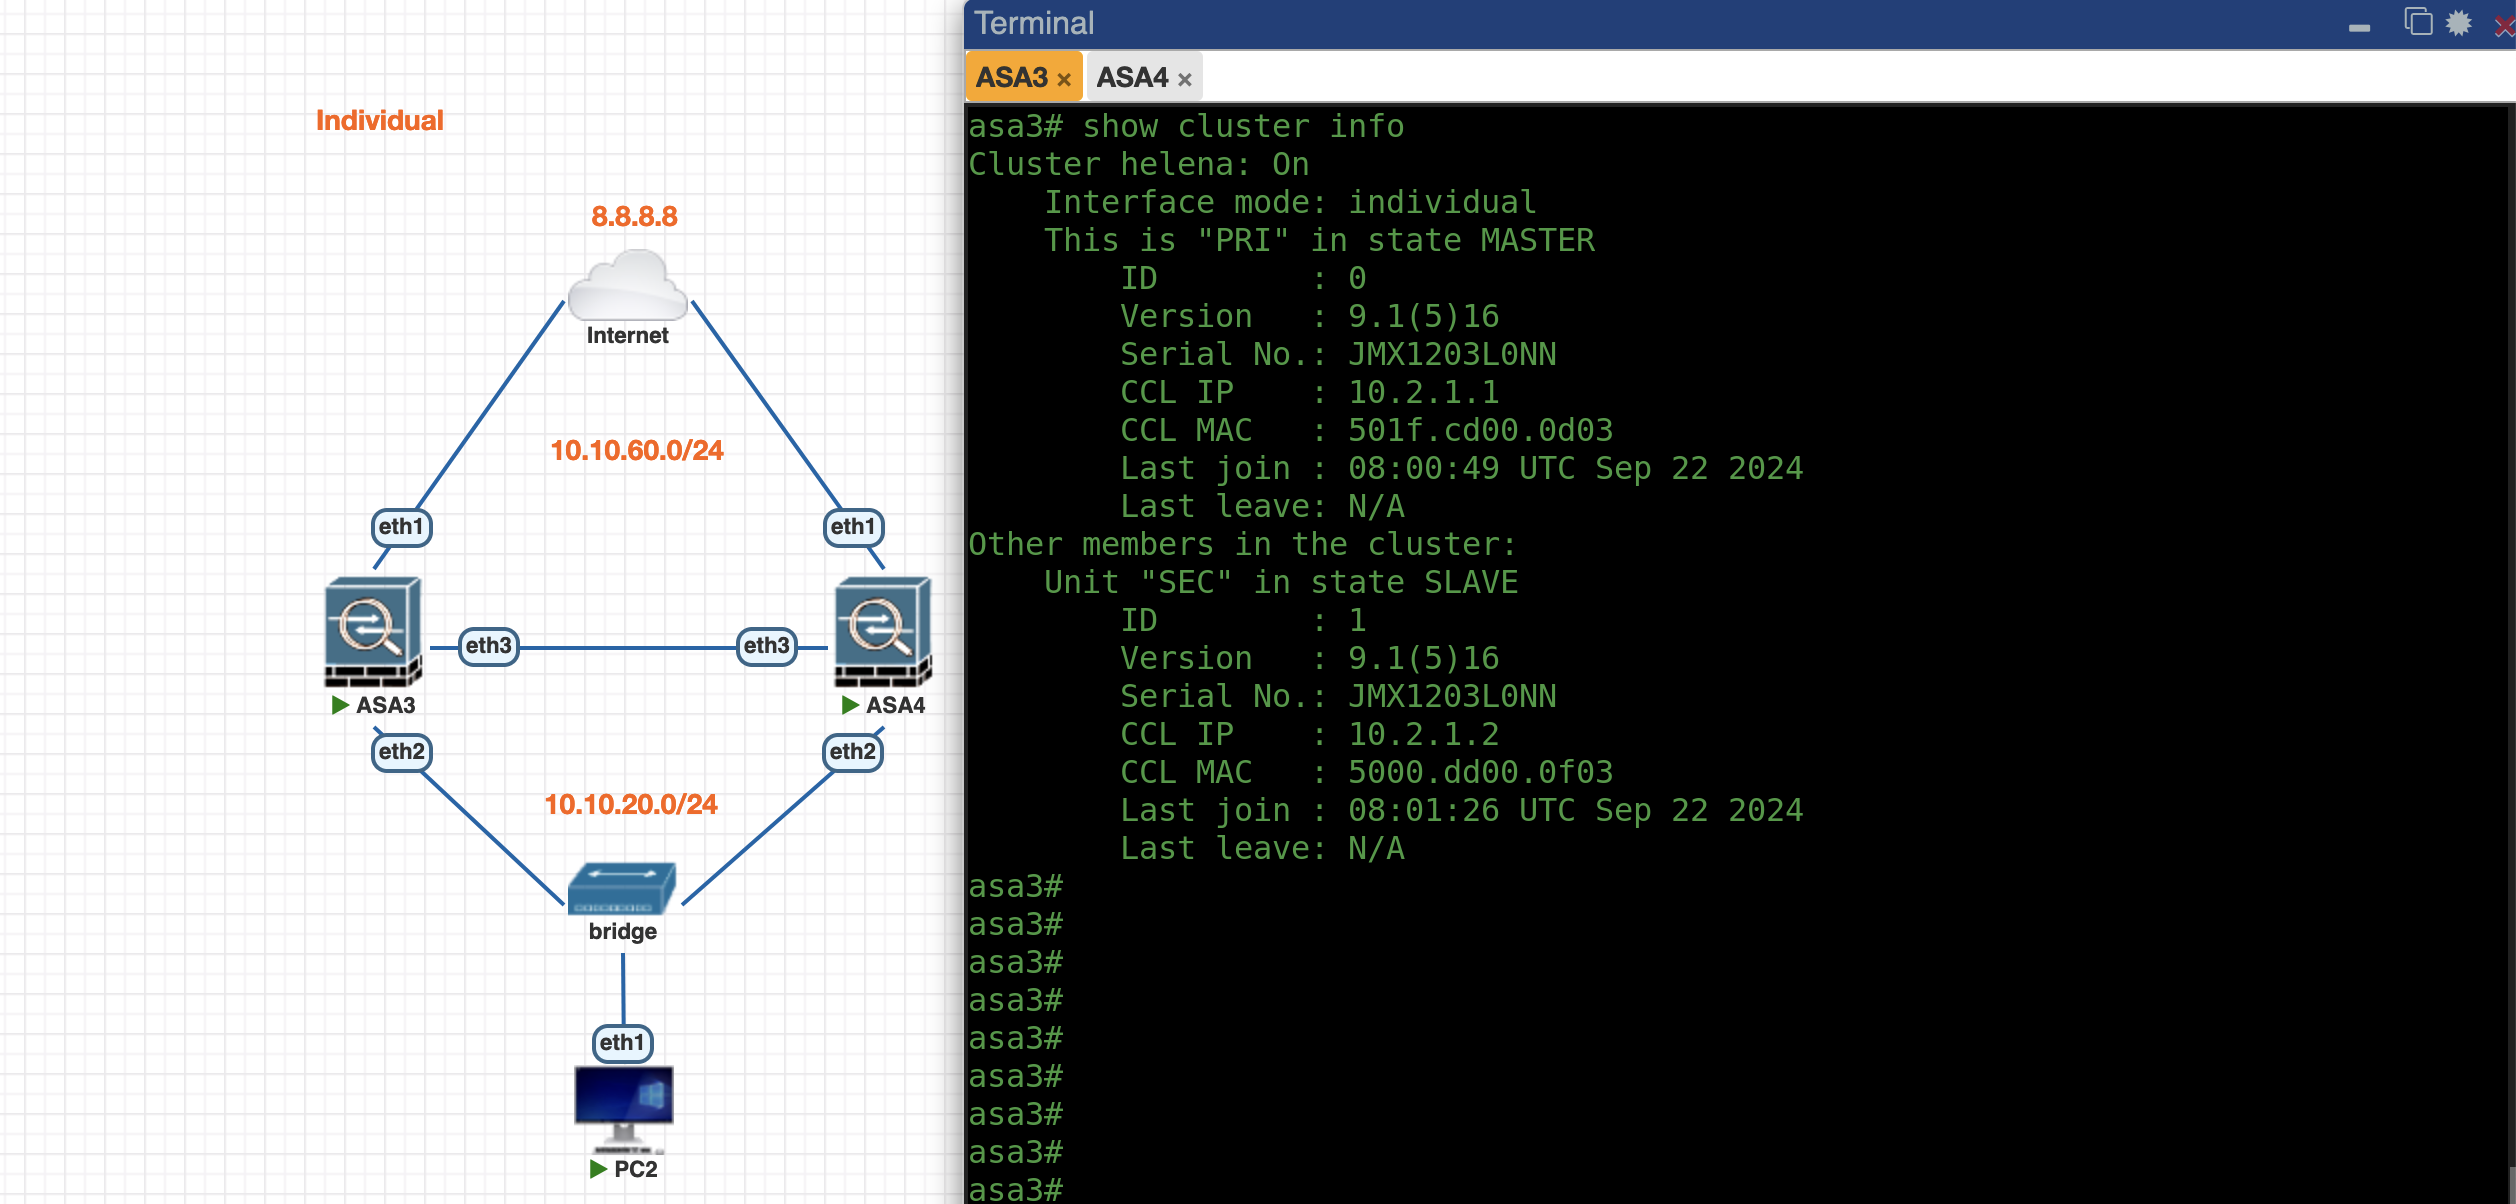Switch to the ASA4 terminal tab

pos(1132,77)
